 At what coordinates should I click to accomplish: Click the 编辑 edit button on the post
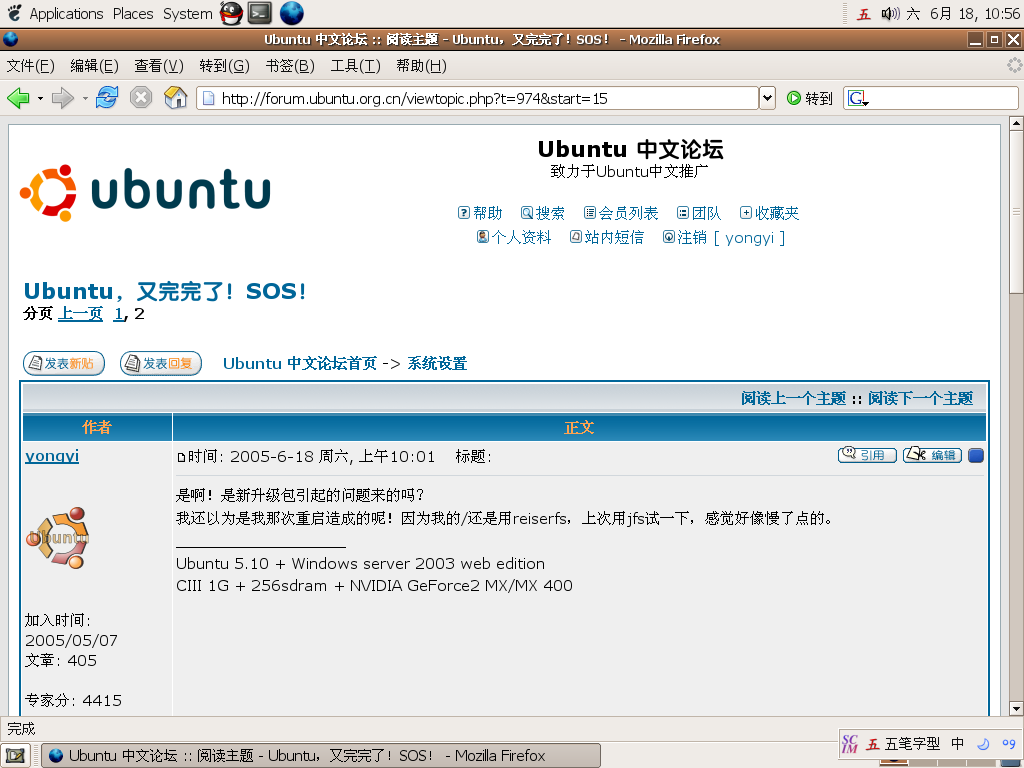click(x=932, y=455)
